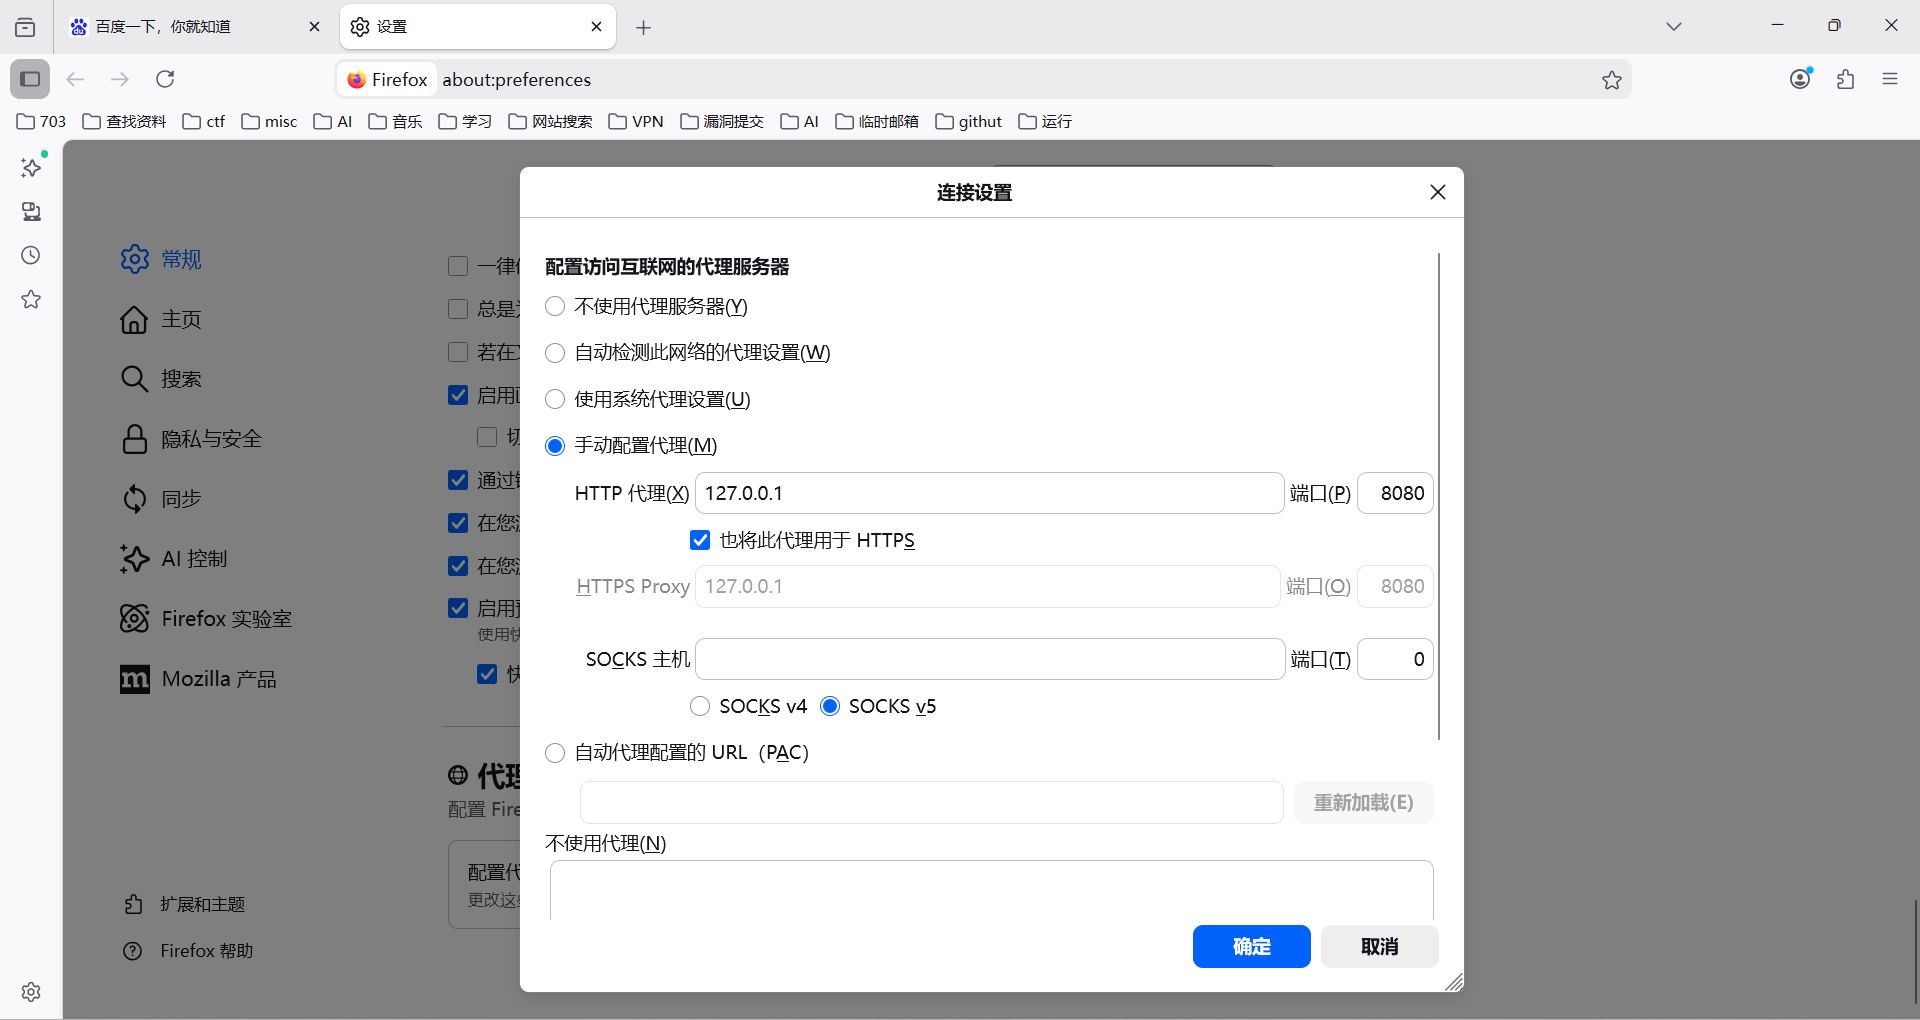Click the dialog vertical scrollbar

tap(1439, 497)
